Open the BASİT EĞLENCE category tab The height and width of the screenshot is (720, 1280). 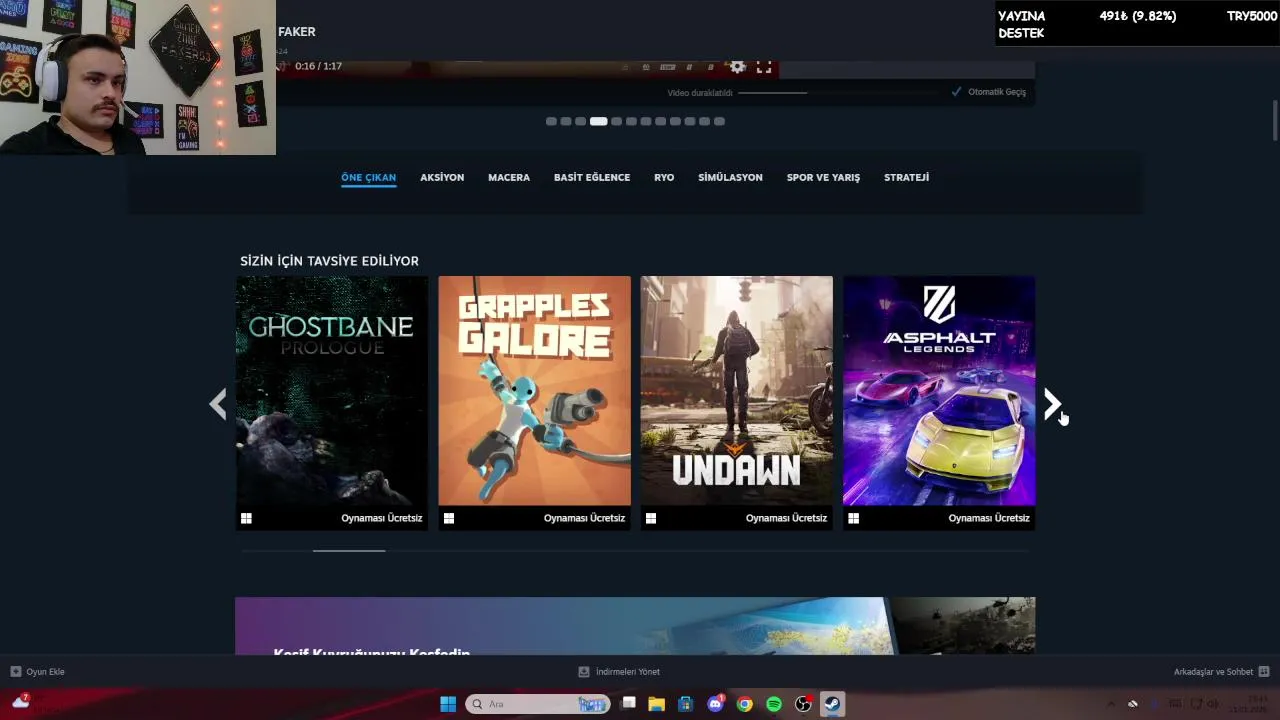[x=592, y=177]
